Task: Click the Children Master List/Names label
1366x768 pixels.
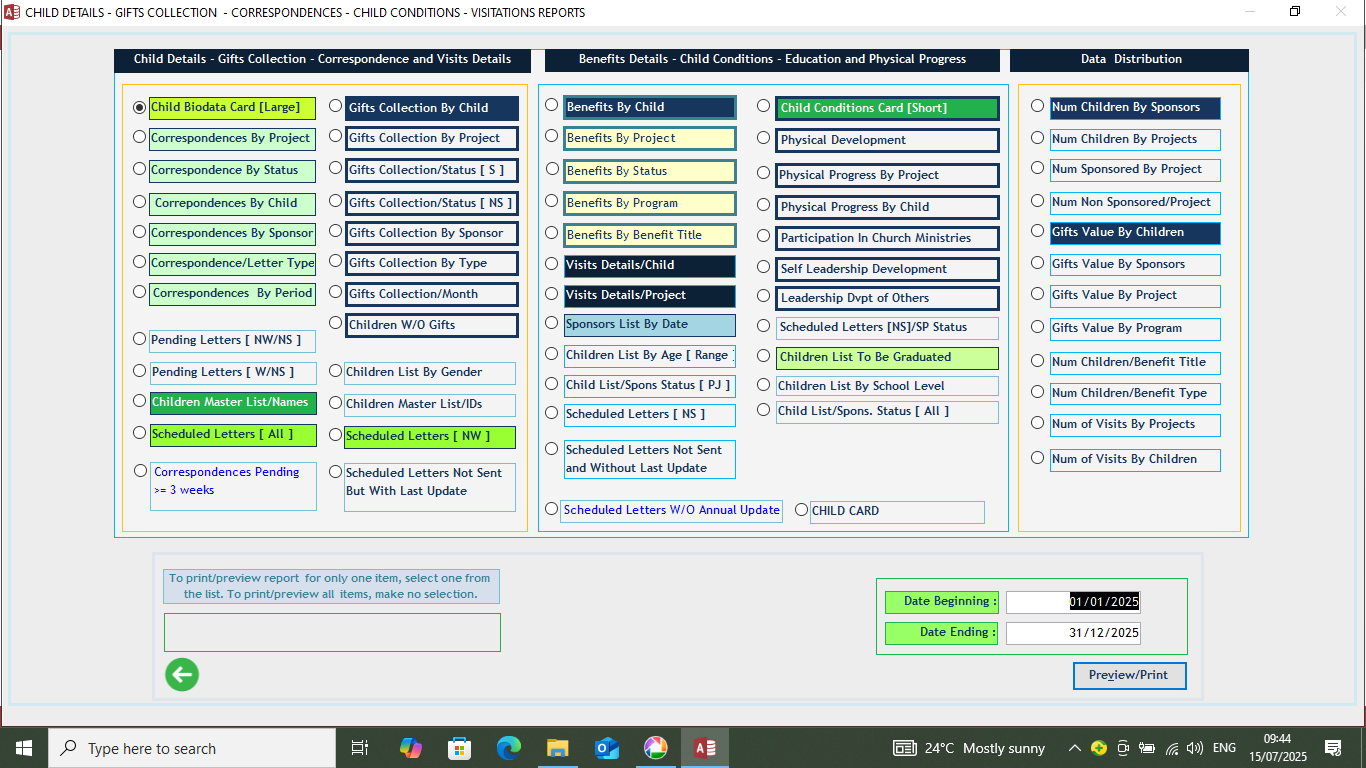Action: click(232, 403)
